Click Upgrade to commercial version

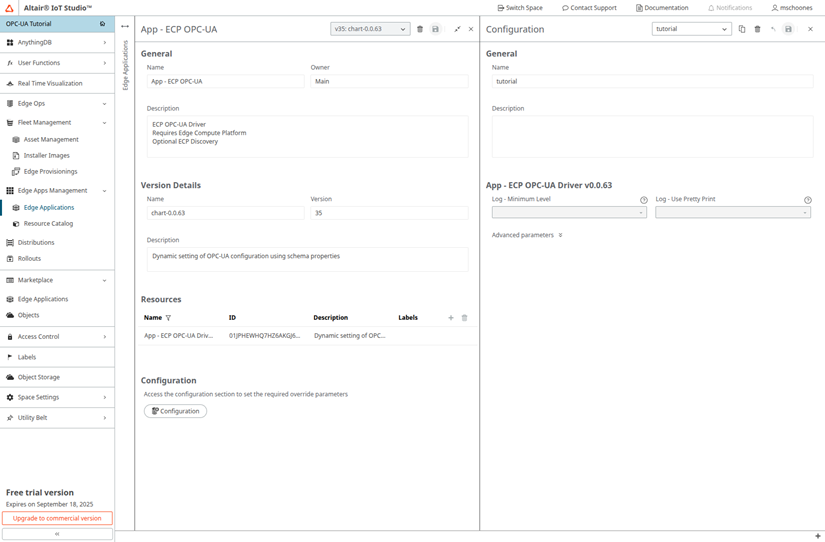pos(57,518)
